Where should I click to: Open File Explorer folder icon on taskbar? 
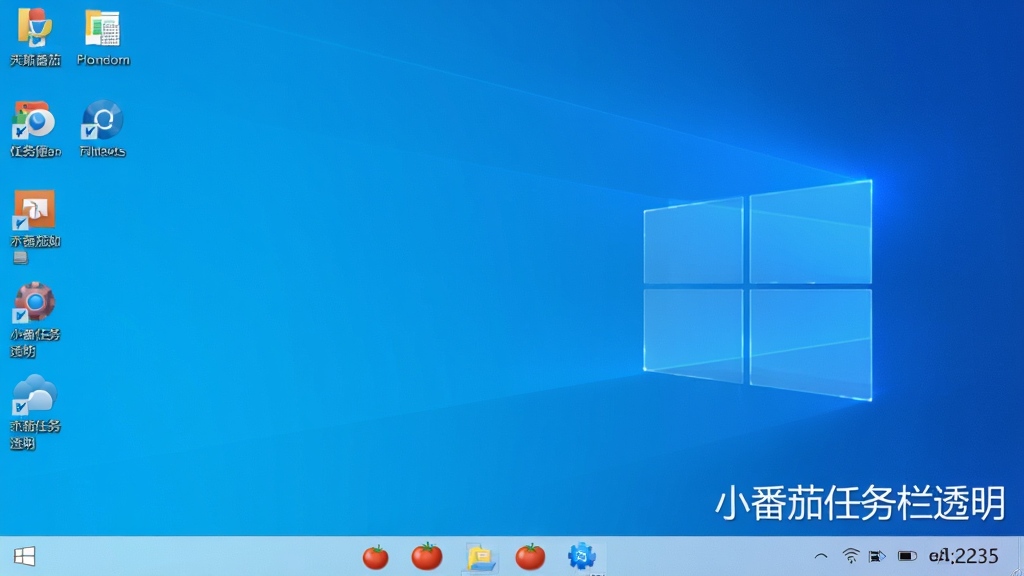(480, 558)
